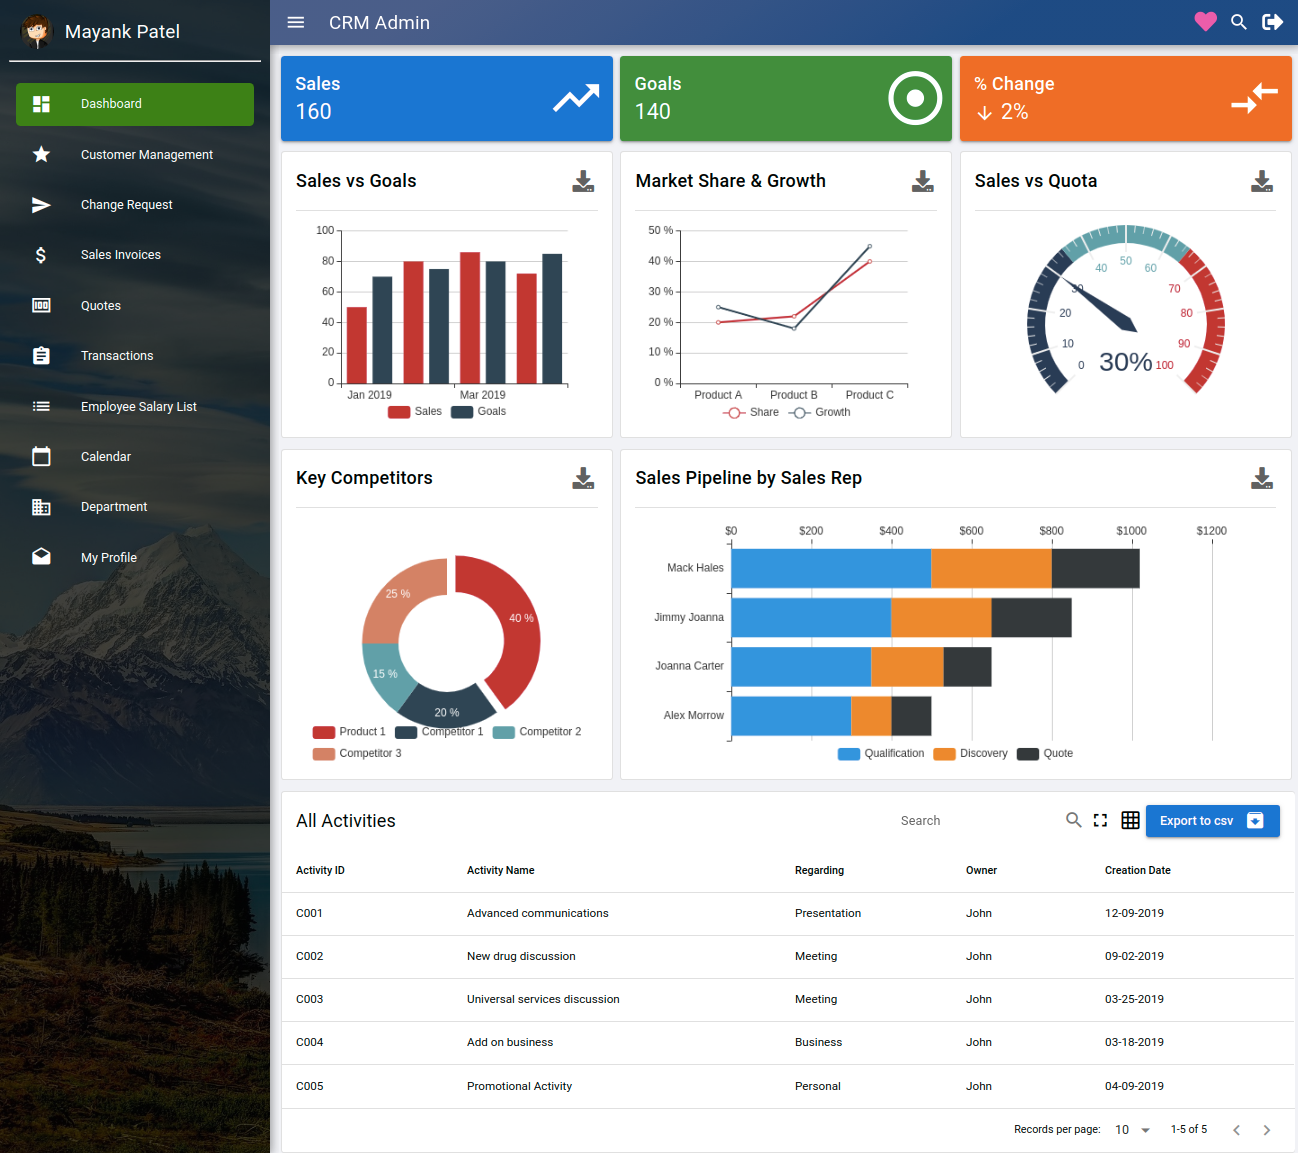Click the logout icon at top right
The image size is (1299, 1156).
(x=1272, y=21)
